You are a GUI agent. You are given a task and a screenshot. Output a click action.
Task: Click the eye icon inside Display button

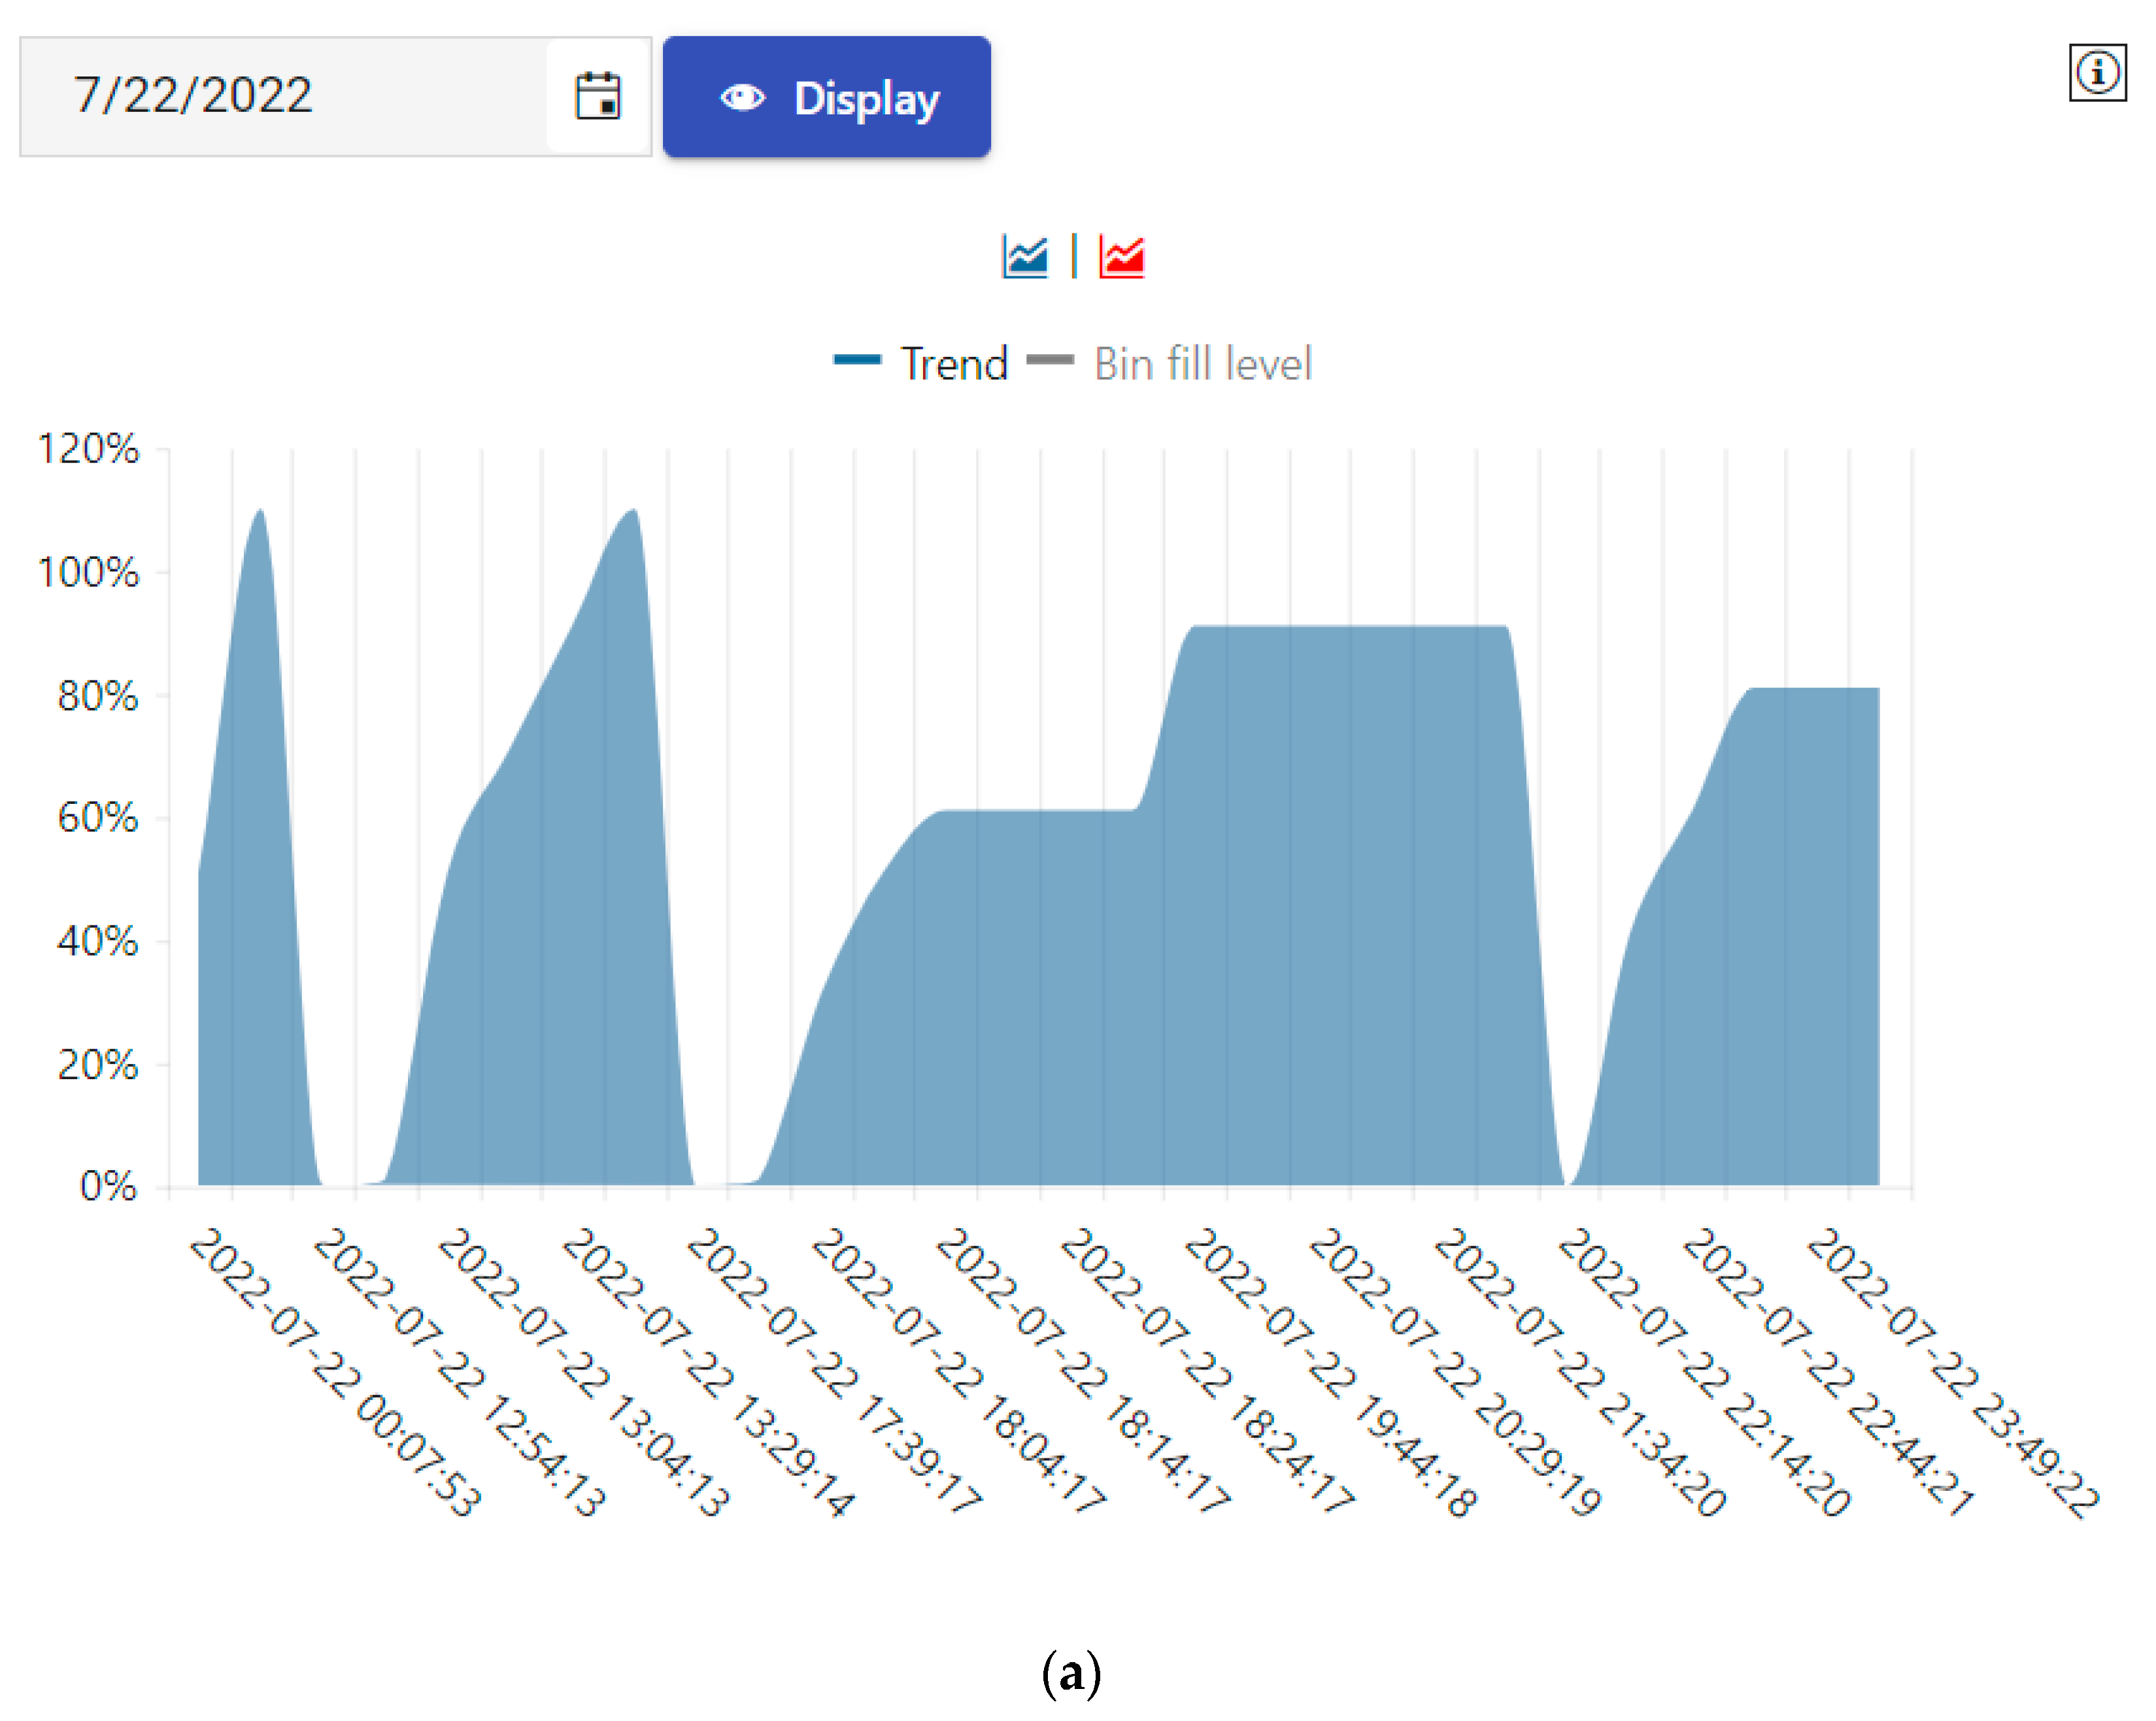click(742, 98)
